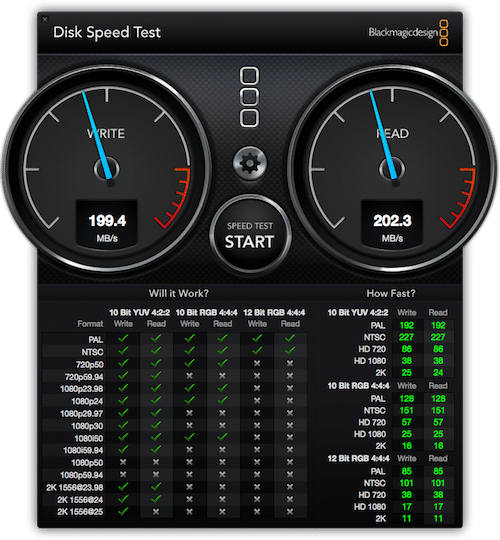Screen dimensions: 500x540
Task: Click PAL checkmark under 10 Bit YUV Write
Action: [123, 338]
